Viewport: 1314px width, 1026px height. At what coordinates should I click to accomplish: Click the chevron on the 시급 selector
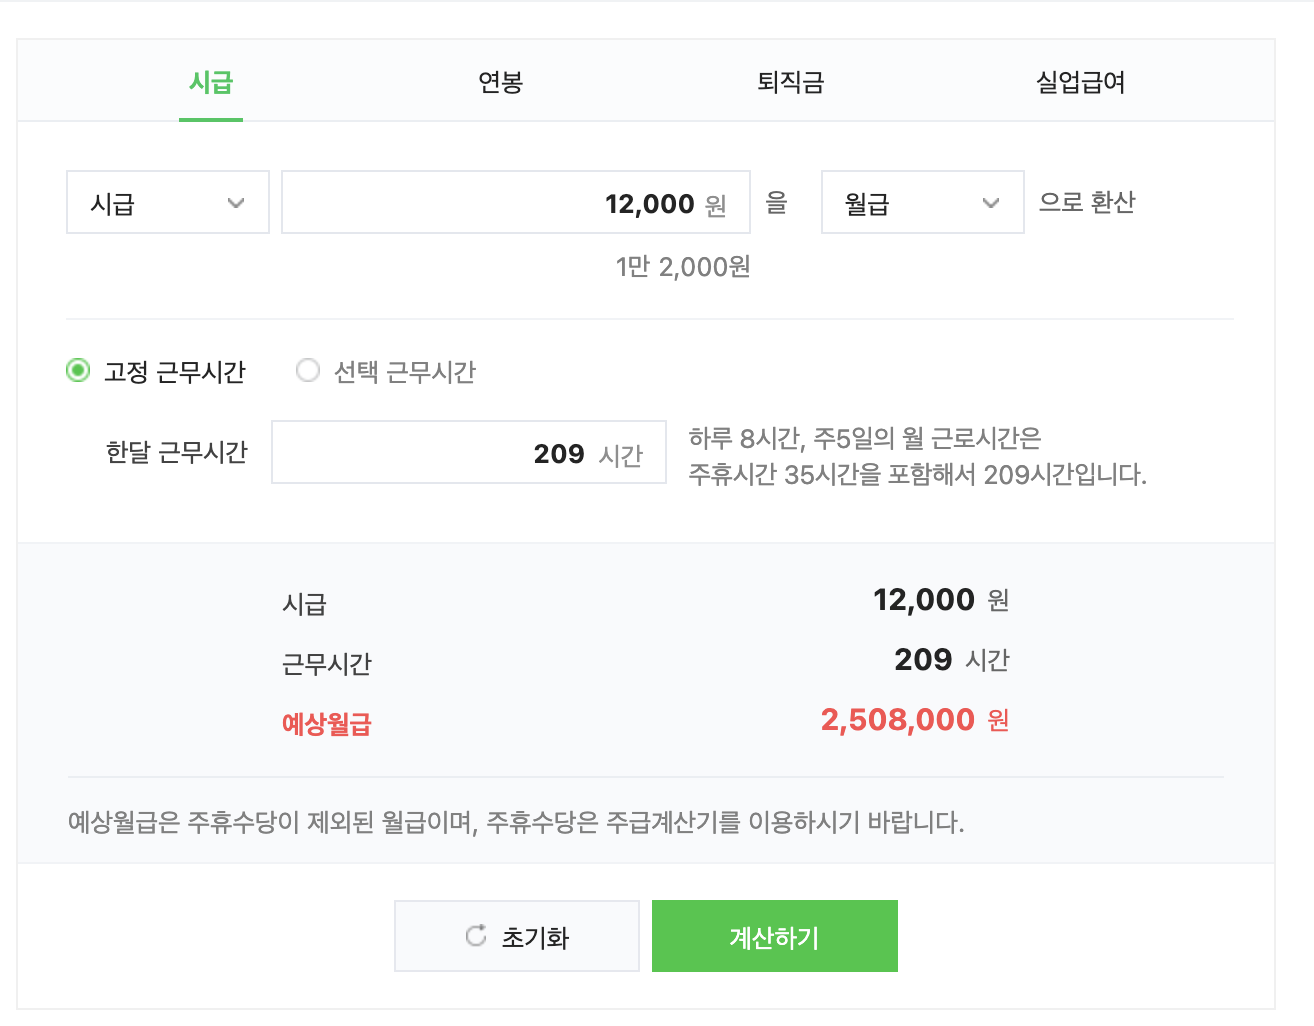237,202
